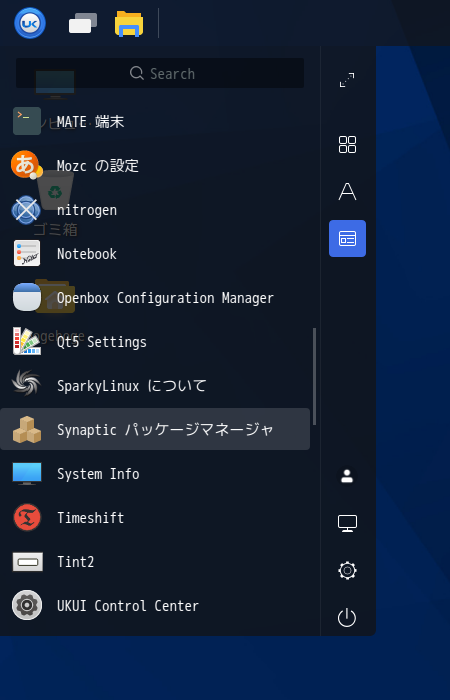
Task: Launch Timeshift backup tool
Action: click(x=155, y=517)
